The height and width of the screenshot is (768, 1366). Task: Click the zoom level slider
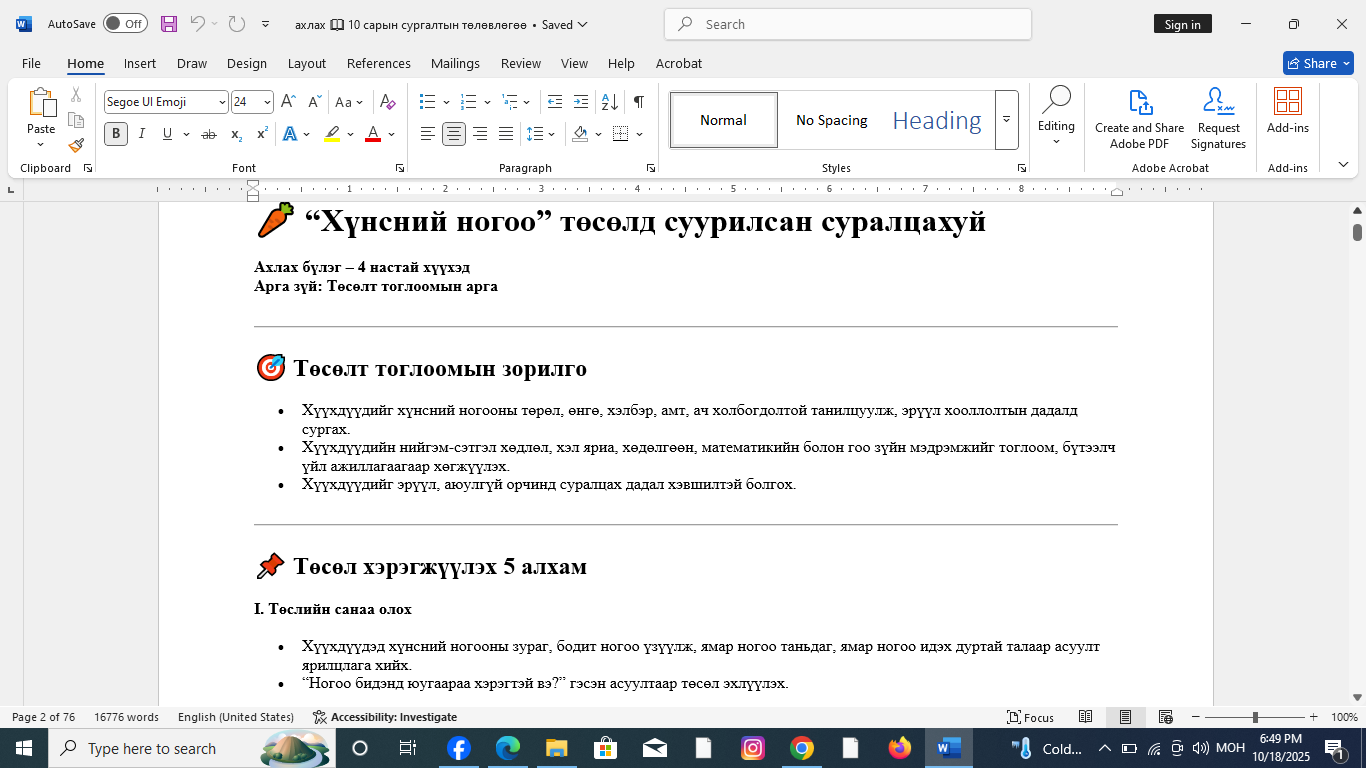click(1255, 717)
